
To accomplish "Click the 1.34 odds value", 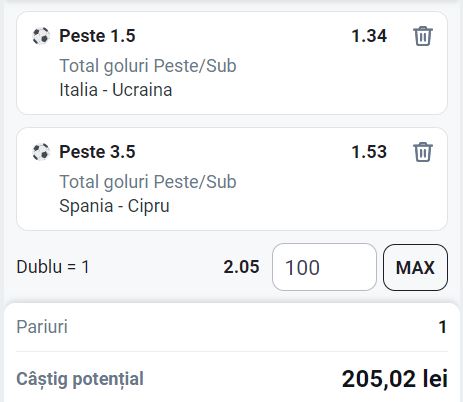I will tap(369, 36).
